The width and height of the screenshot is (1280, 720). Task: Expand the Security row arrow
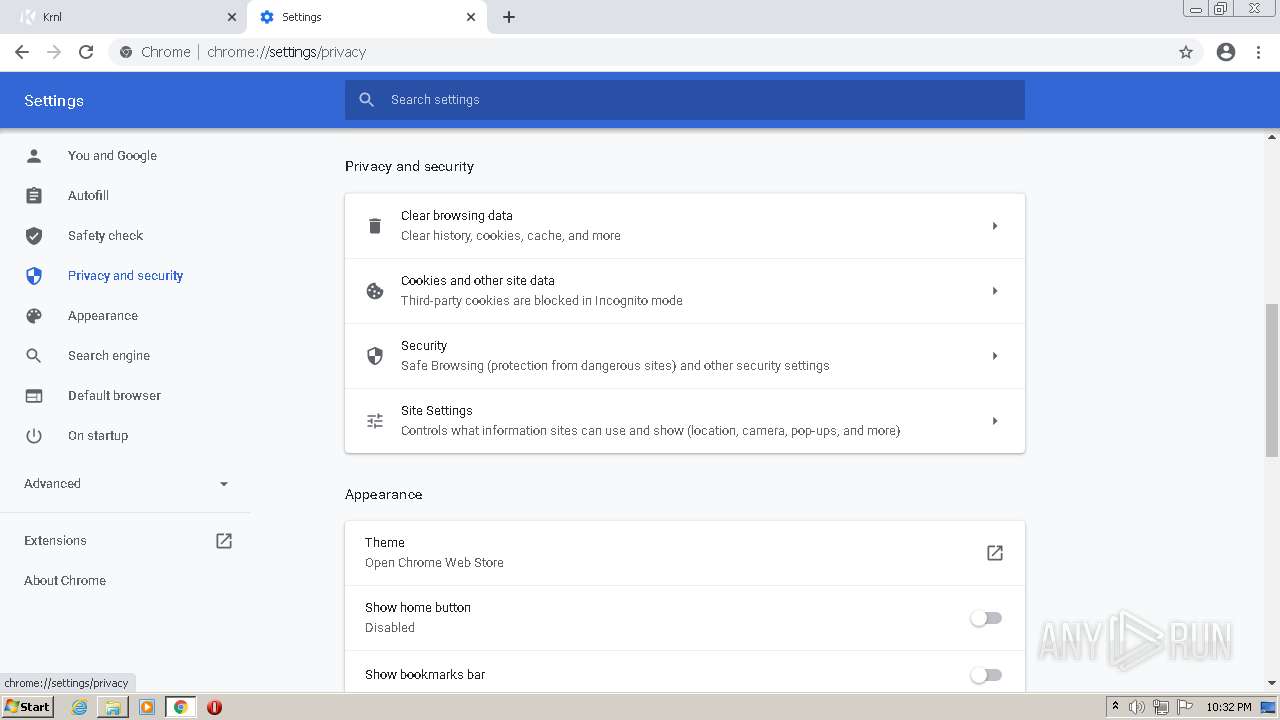[995, 356]
